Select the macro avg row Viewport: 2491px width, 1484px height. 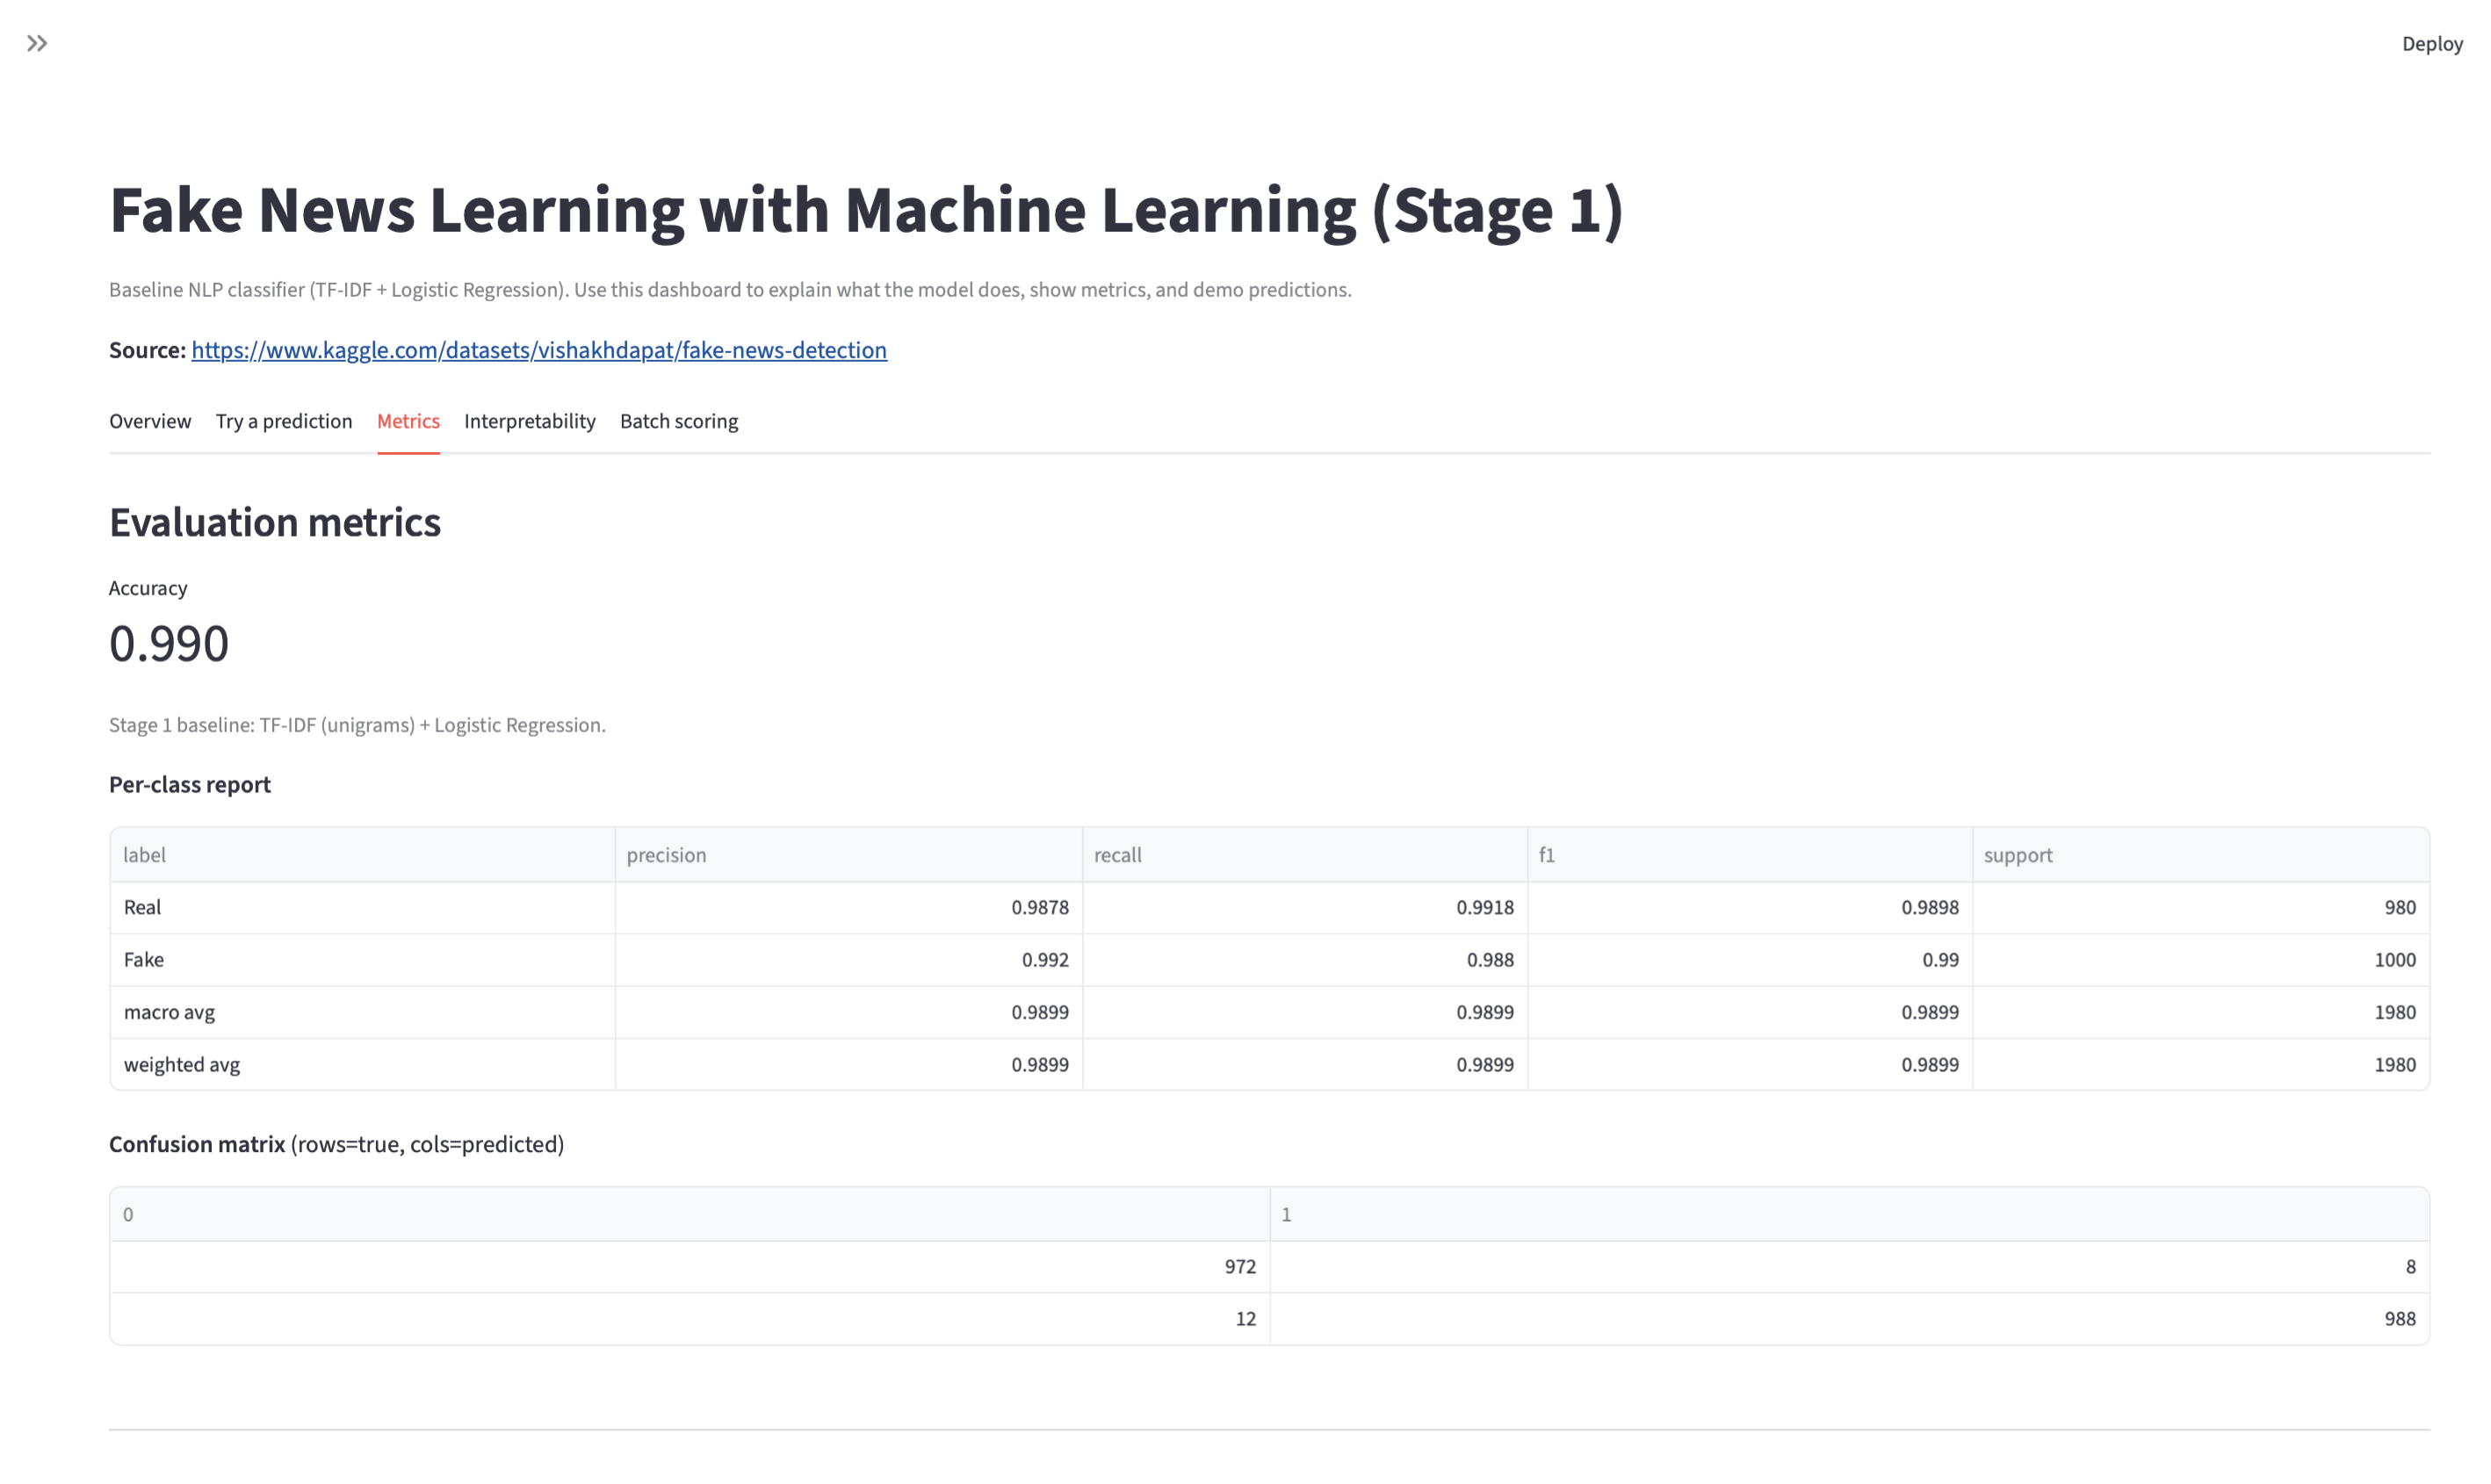click(x=169, y=1011)
